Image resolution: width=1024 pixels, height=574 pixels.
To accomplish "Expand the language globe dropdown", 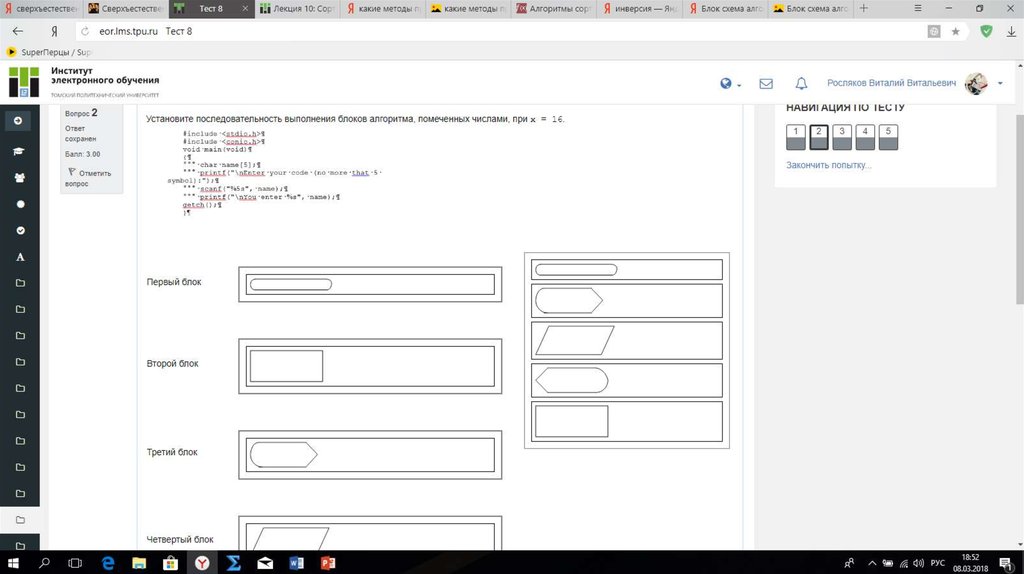I will tap(731, 84).
